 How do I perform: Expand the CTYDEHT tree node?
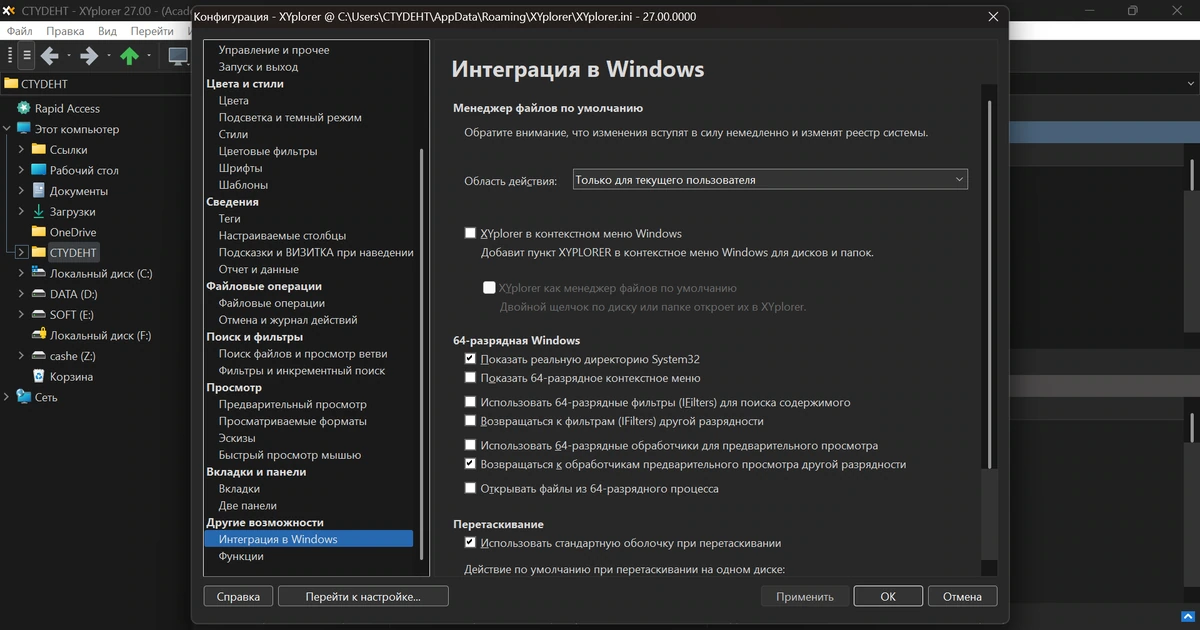(22, 252)
